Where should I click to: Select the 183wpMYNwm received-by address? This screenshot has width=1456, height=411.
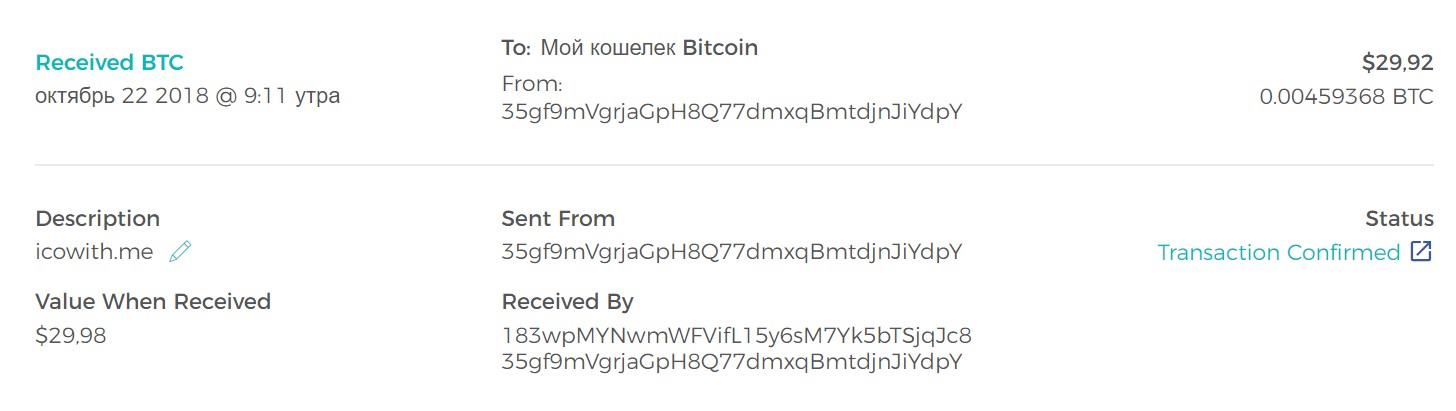tap(736, 335)
